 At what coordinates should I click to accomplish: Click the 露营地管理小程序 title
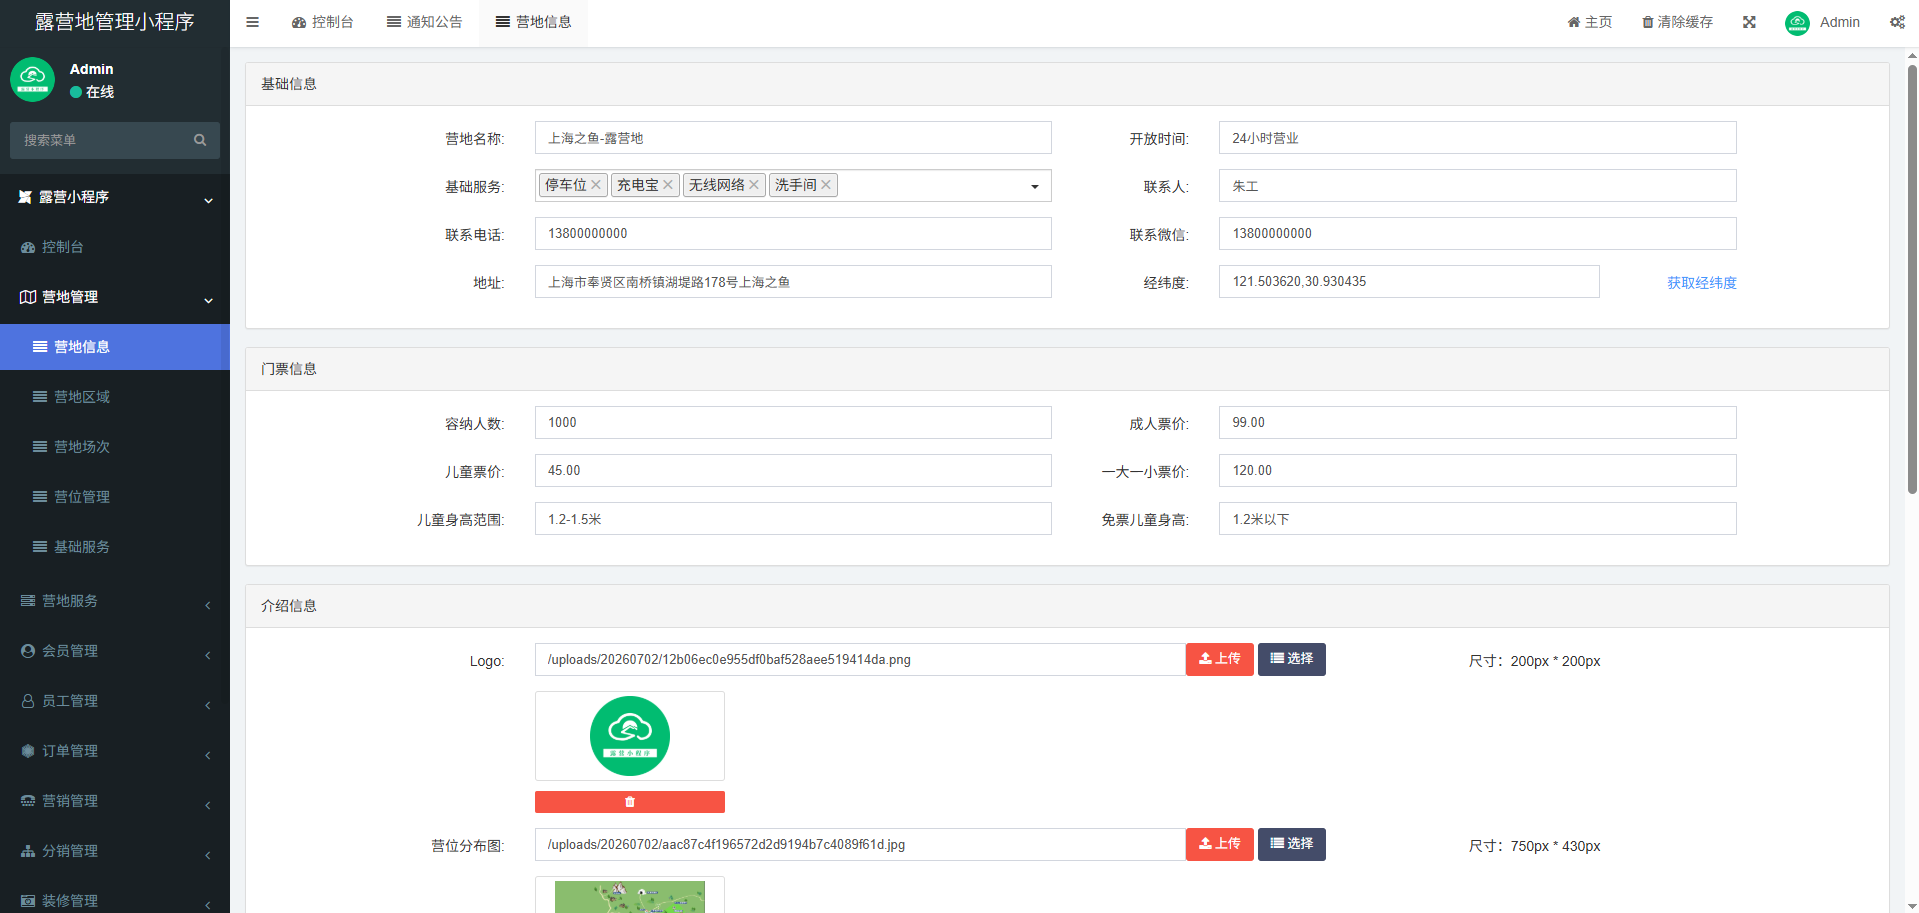pyautogui.click(x=115, y=22)
